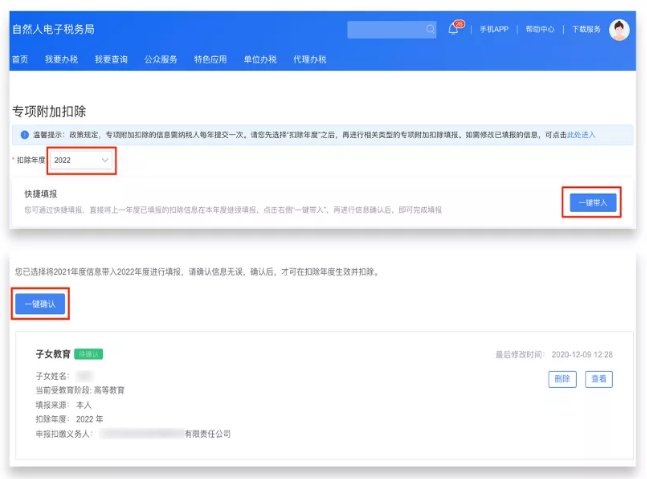Open the notification bell icon
This screenshot has height=479, width=647.
[453, 29]
